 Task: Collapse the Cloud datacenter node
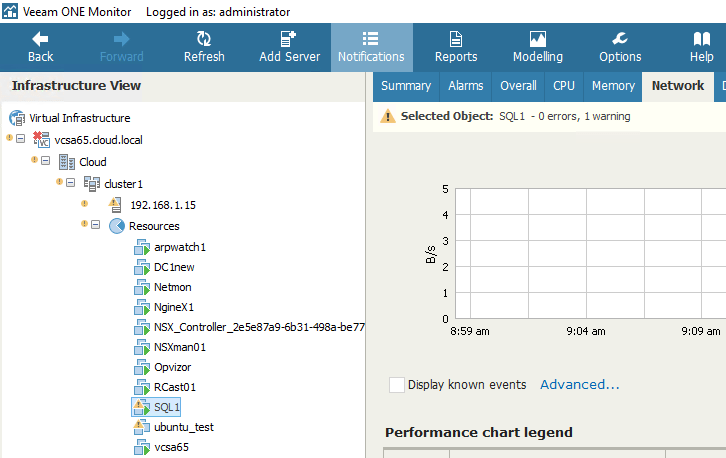(46, 161)
